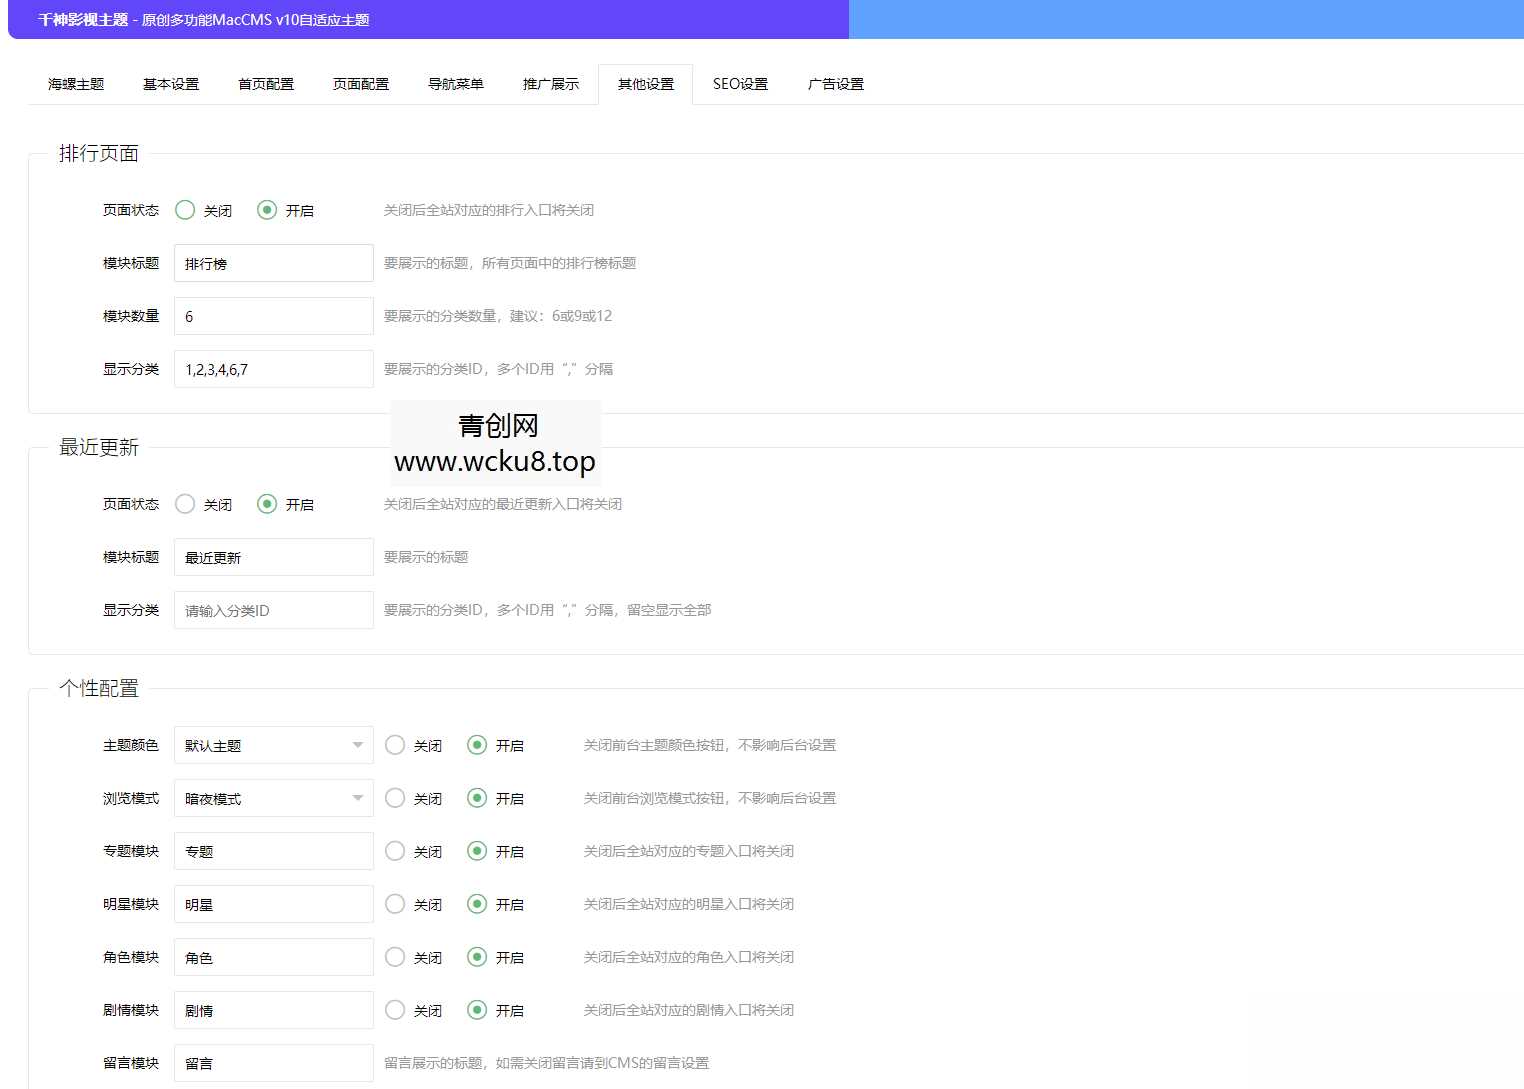1524x1089 pixels.
Task: Switch to the 海螺主题 tab
Action: coord(74,84)
